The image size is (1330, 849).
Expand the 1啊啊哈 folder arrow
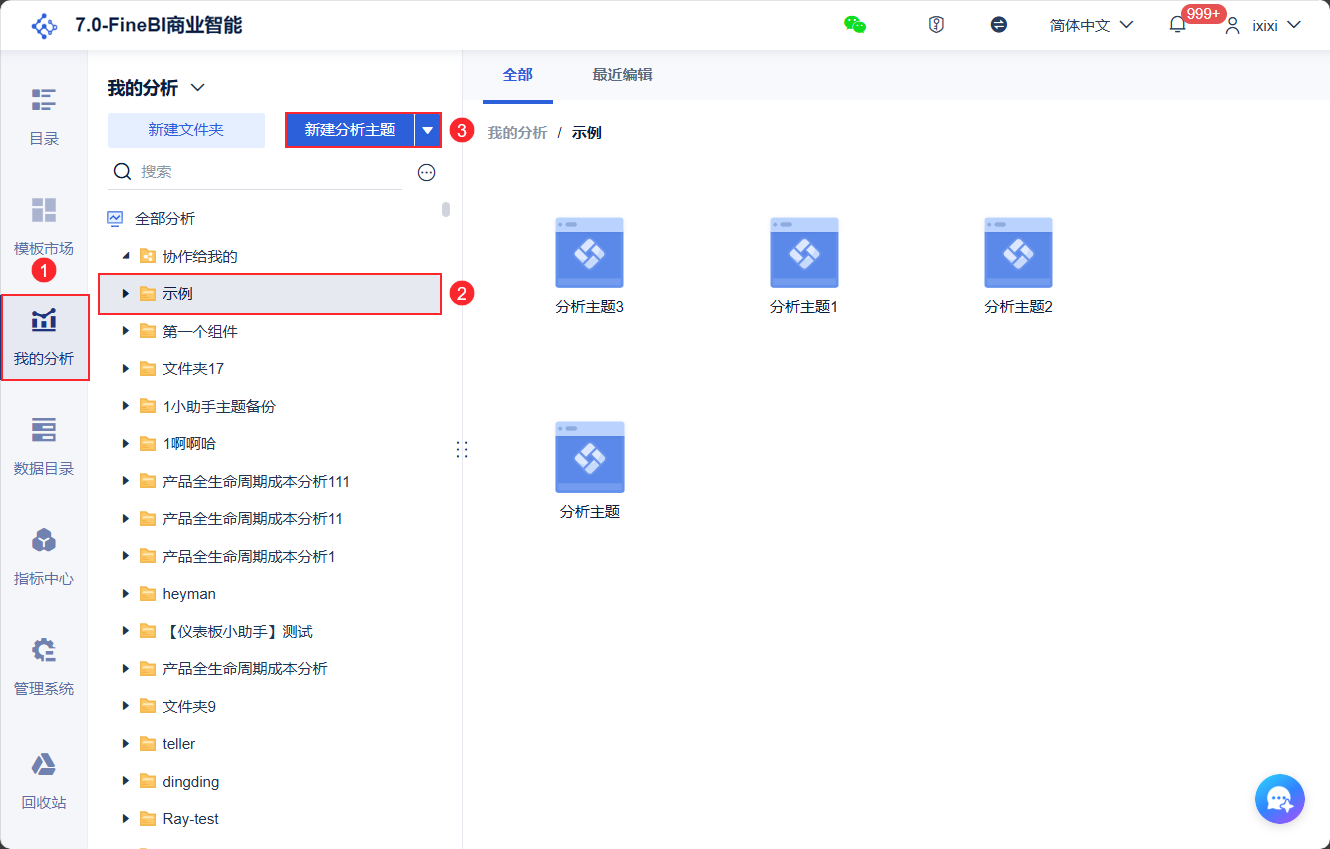[126, 443]
